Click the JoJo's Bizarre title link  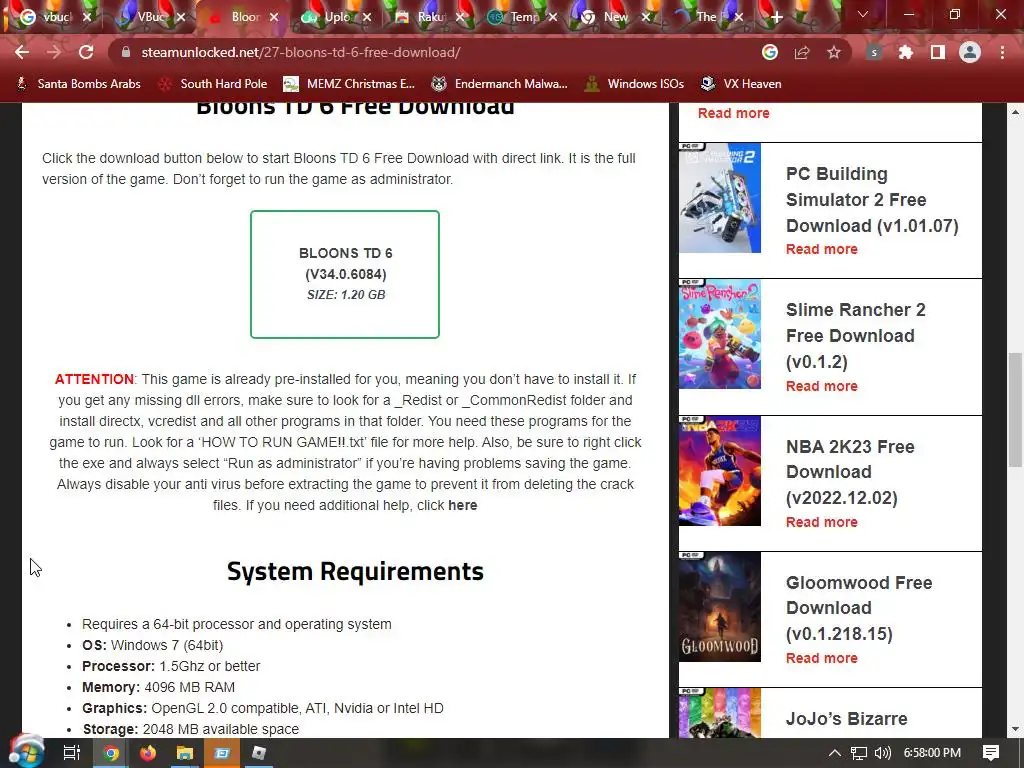[846, 719]
